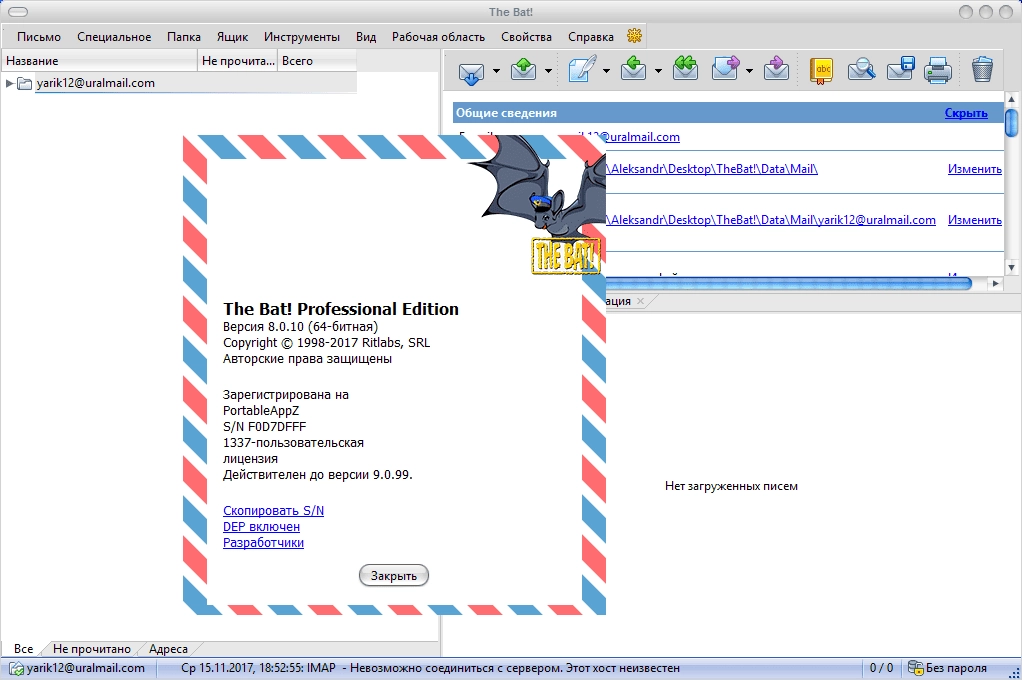Open the Свойства menu
Image resolution: width=1022 pixels, height=680 pixels.
coord(526,37)
